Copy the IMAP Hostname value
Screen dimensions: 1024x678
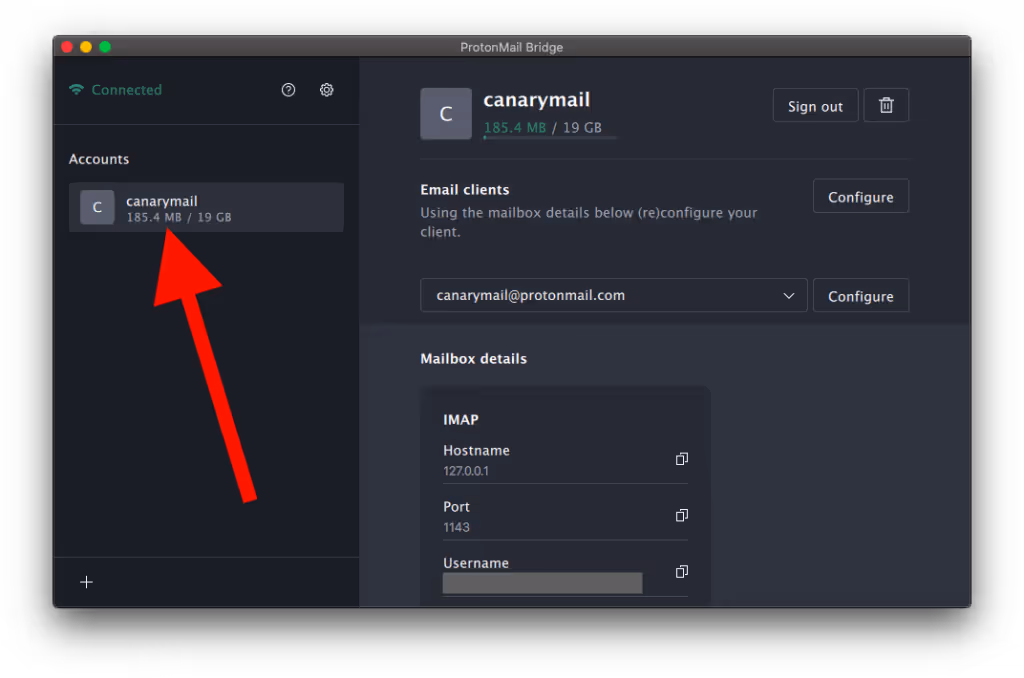point(681,459)
